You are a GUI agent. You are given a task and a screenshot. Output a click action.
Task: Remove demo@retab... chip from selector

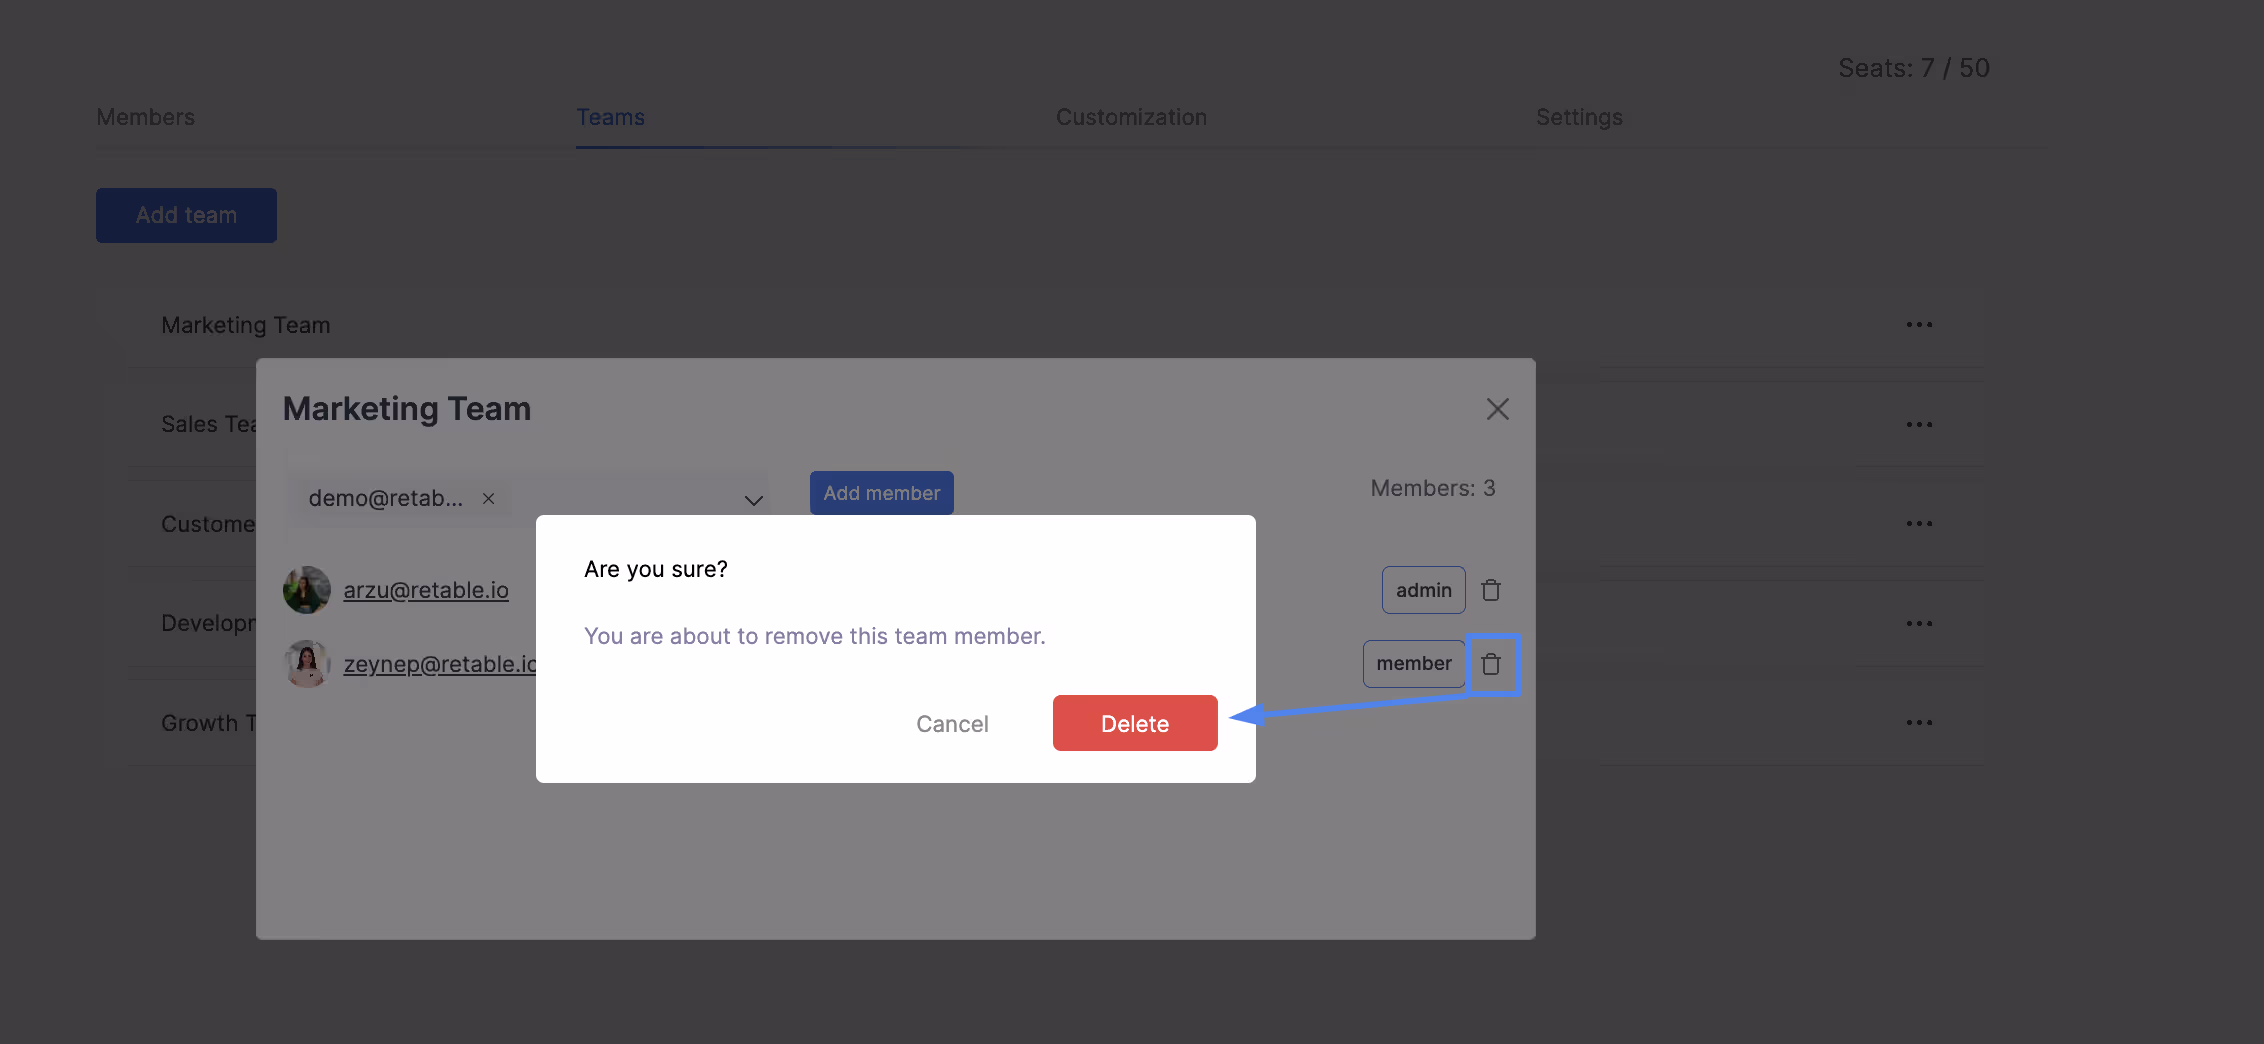point(488,498)
